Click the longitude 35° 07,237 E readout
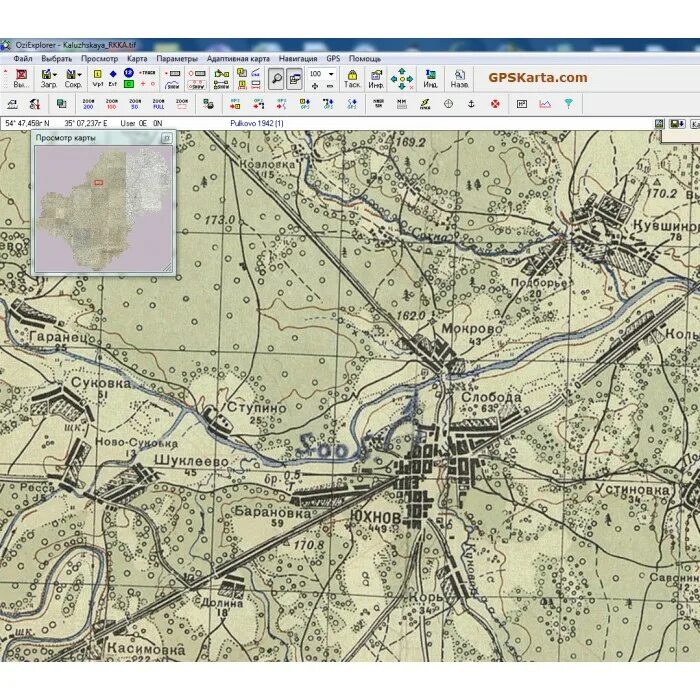The width and height of the screenshot is (700, 700). pos(86,123)
